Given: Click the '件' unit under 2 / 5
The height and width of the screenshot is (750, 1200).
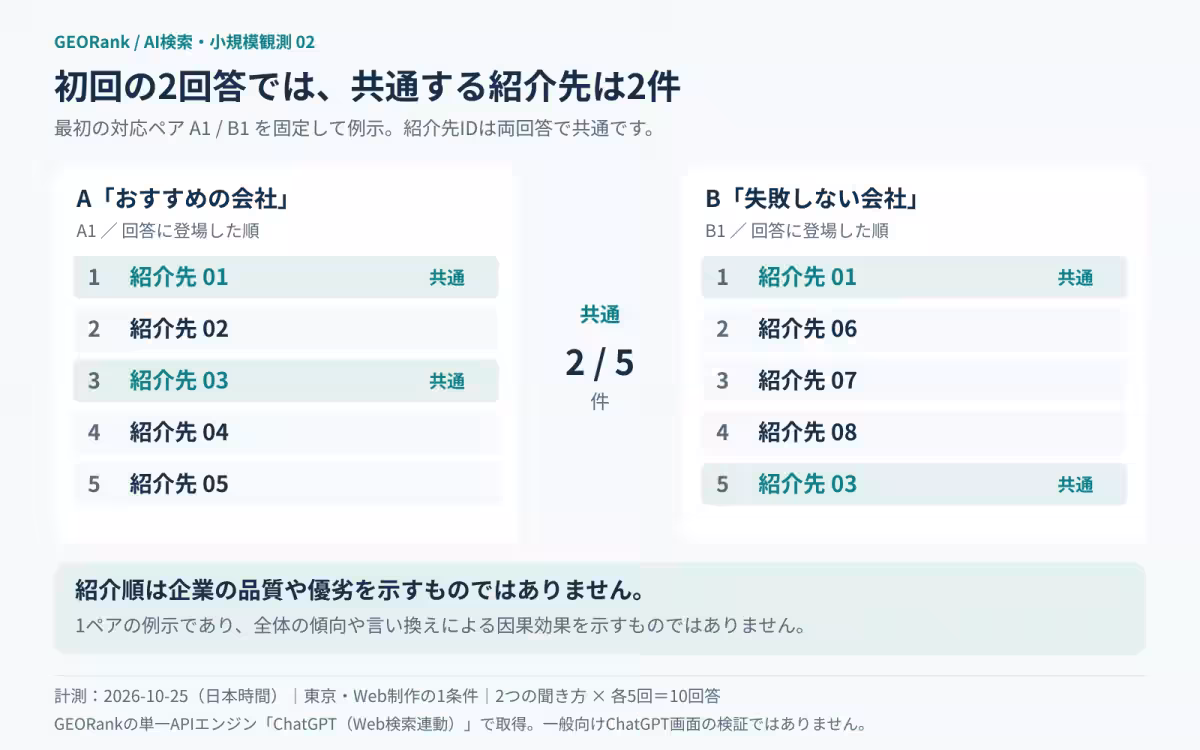Looking at the screenshot, I should pos(600,402).
